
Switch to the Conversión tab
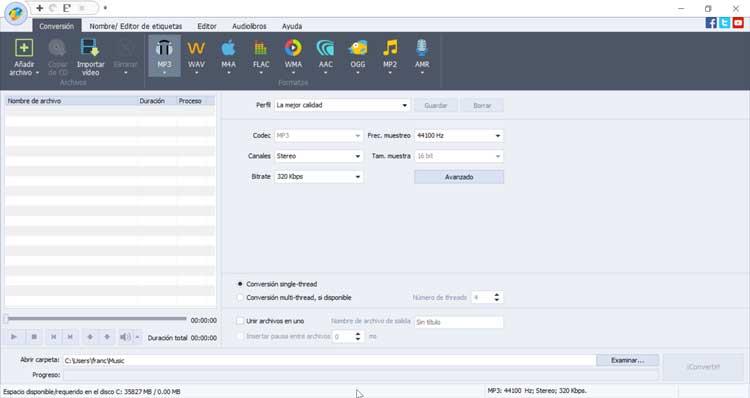(x=56, y=26)
